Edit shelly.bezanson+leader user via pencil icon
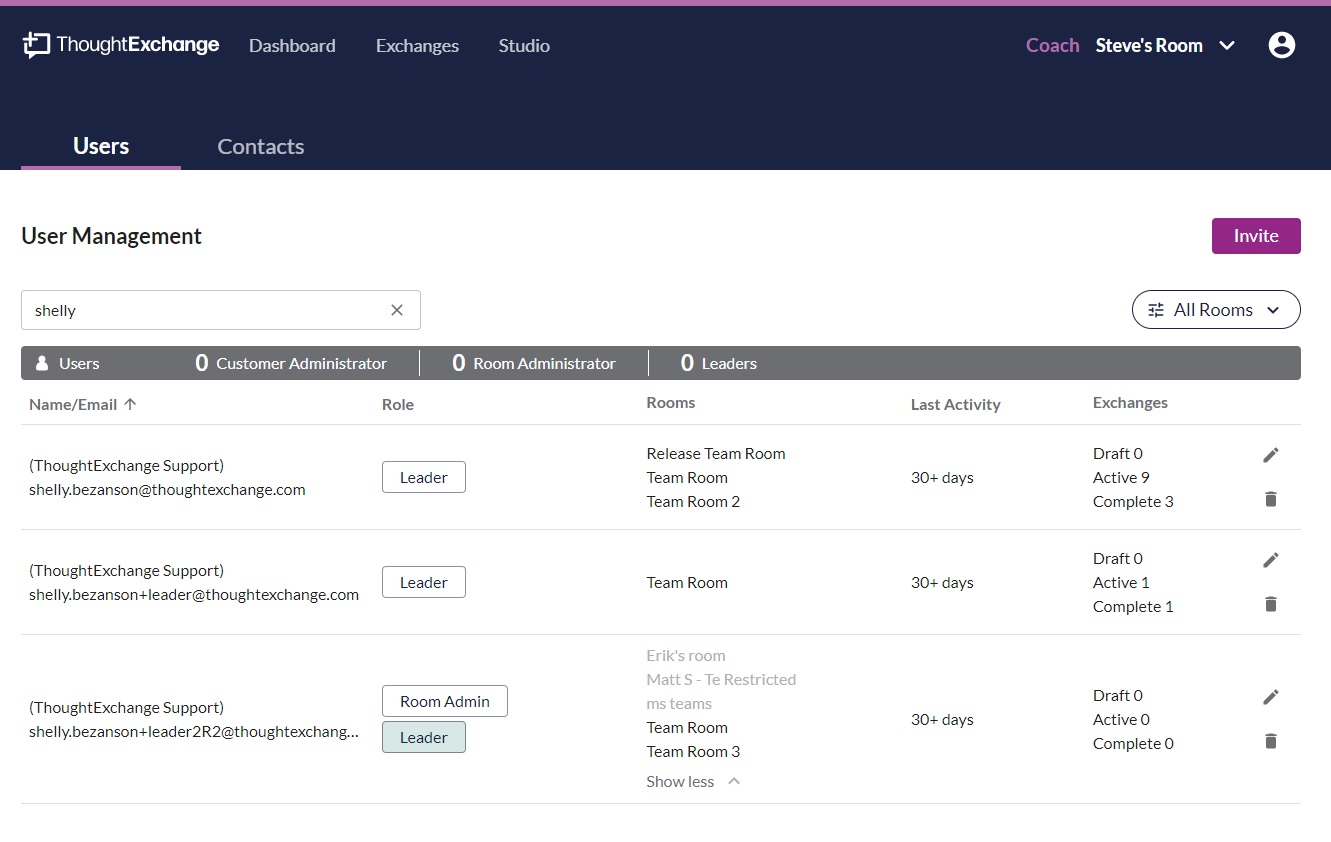The width and height of the screenshot is (1331, 842). tap(1271, 560)
